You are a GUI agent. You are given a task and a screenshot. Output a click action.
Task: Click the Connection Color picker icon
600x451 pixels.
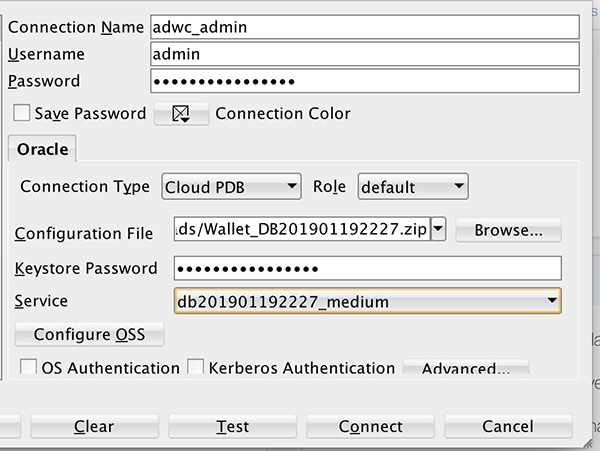(x=181, y=114)
